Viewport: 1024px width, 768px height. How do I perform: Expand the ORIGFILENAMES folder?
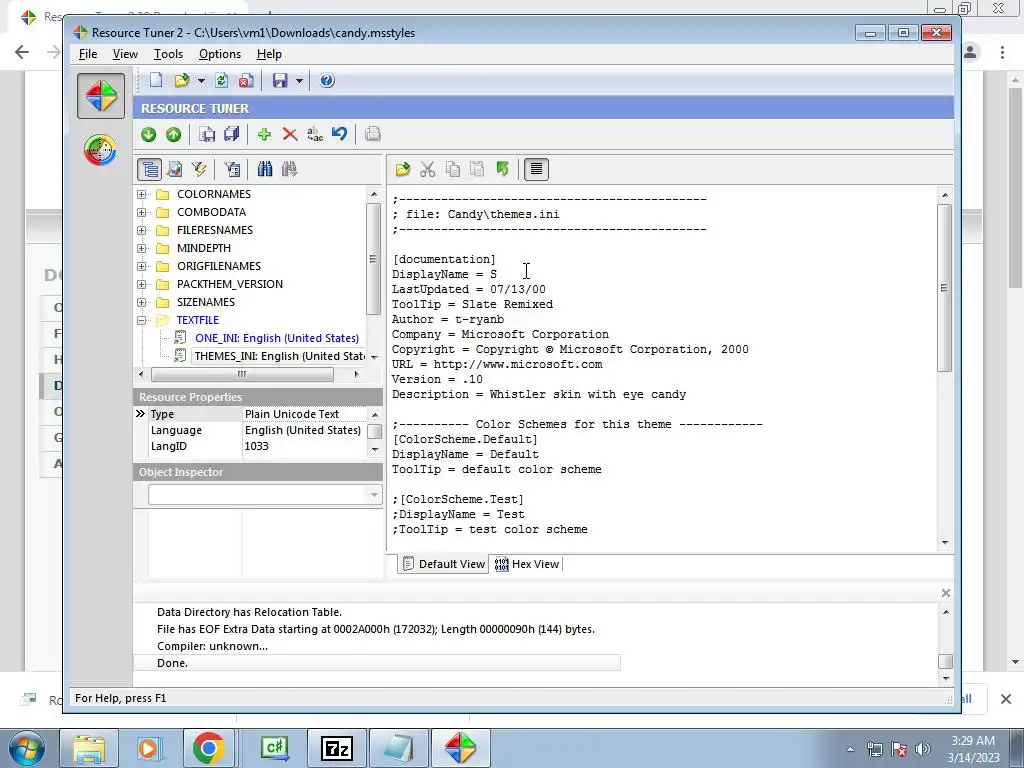142,266
